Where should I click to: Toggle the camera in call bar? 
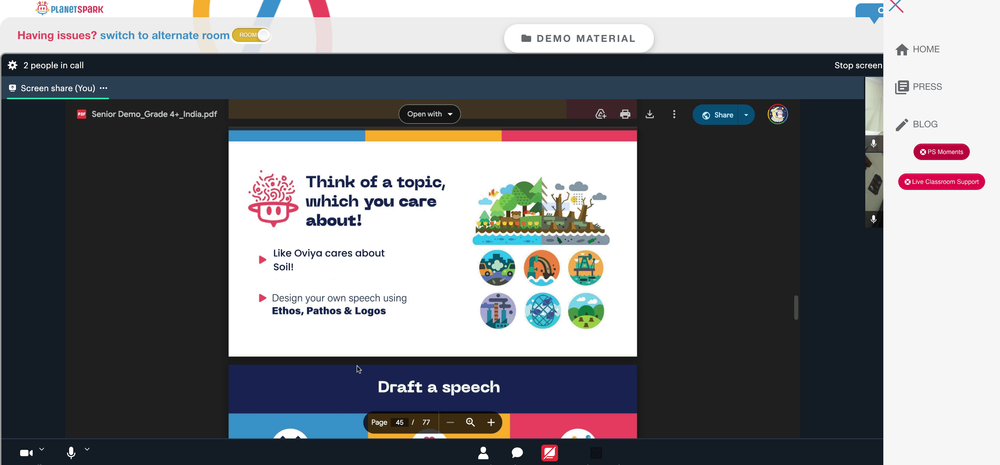[x=26, y=453]
